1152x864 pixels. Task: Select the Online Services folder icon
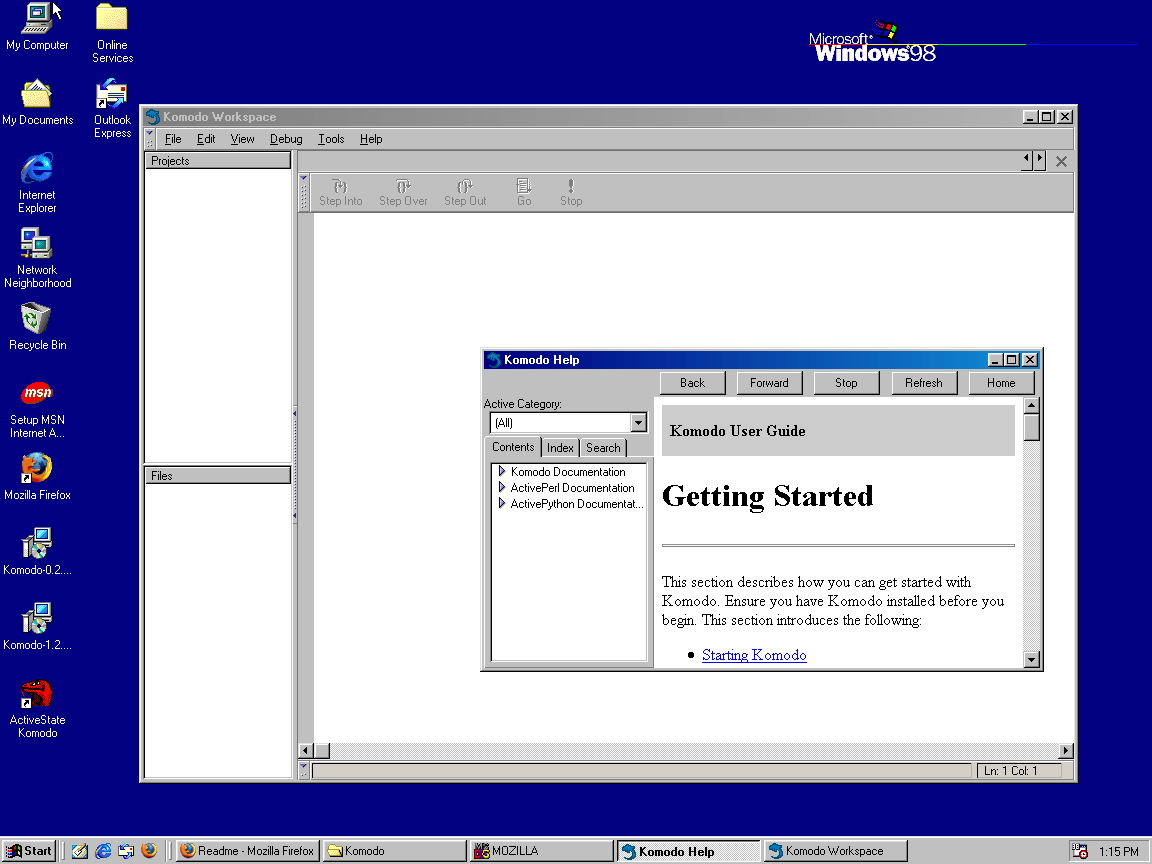pyautogui.click(x=112, y=33)
